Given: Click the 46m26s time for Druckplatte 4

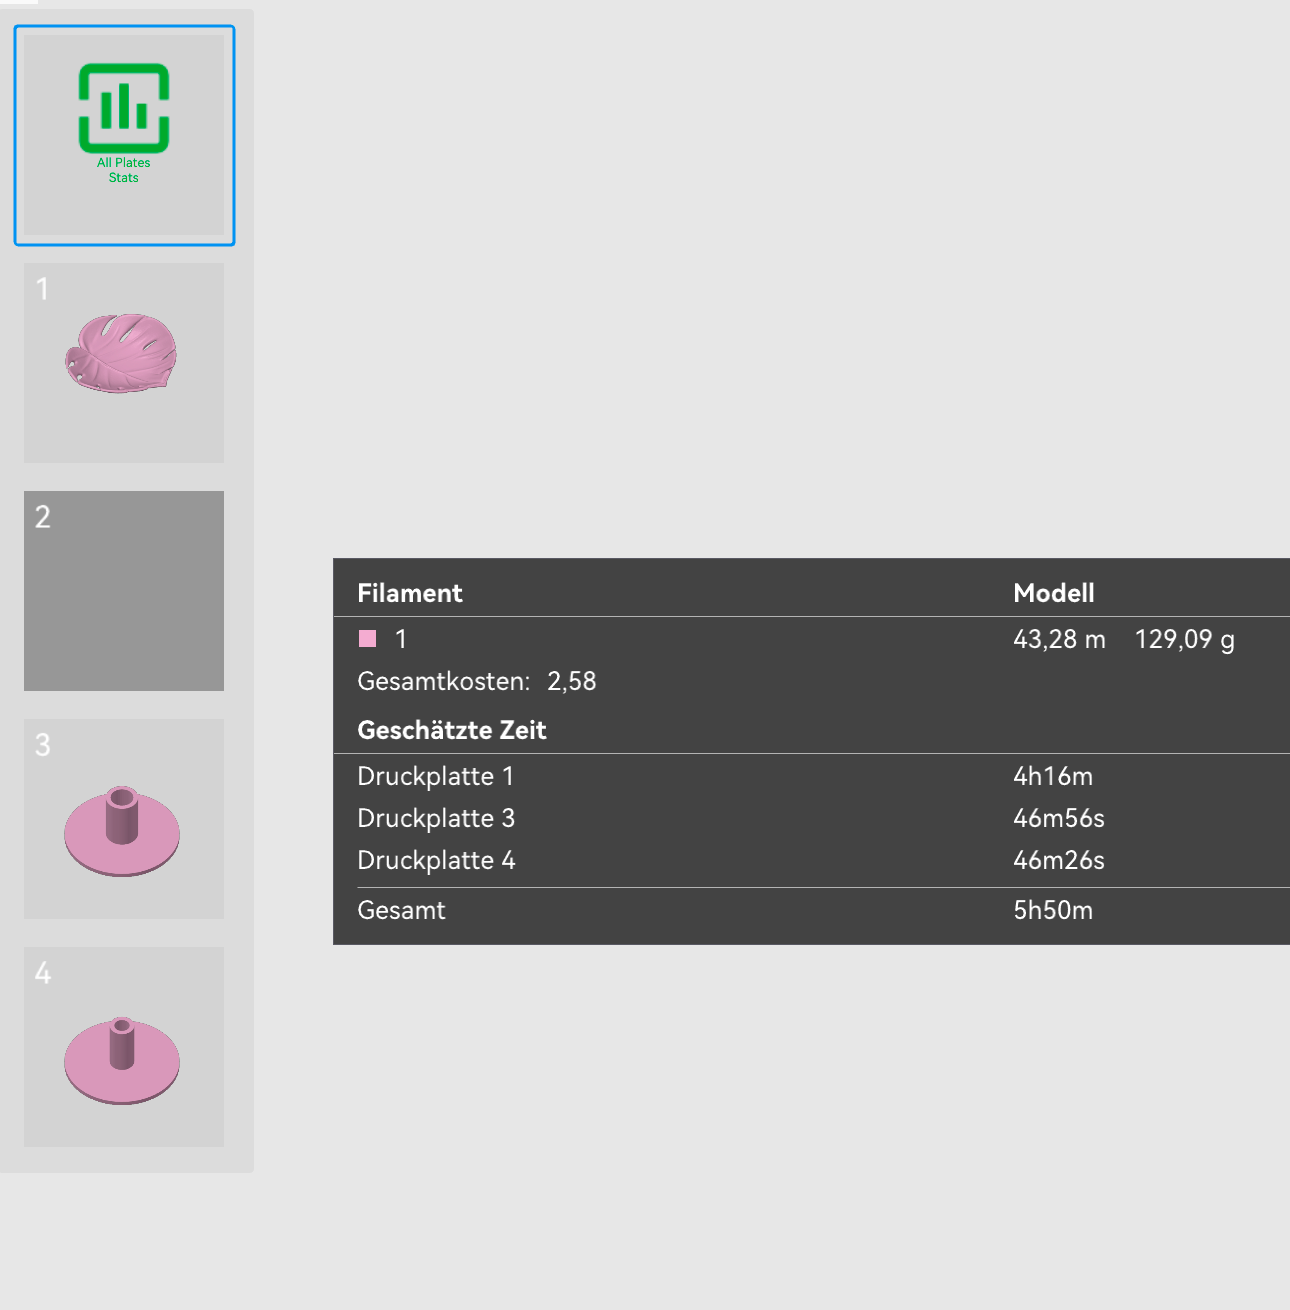Looking at the screenshot, I should click(1058, 860).
